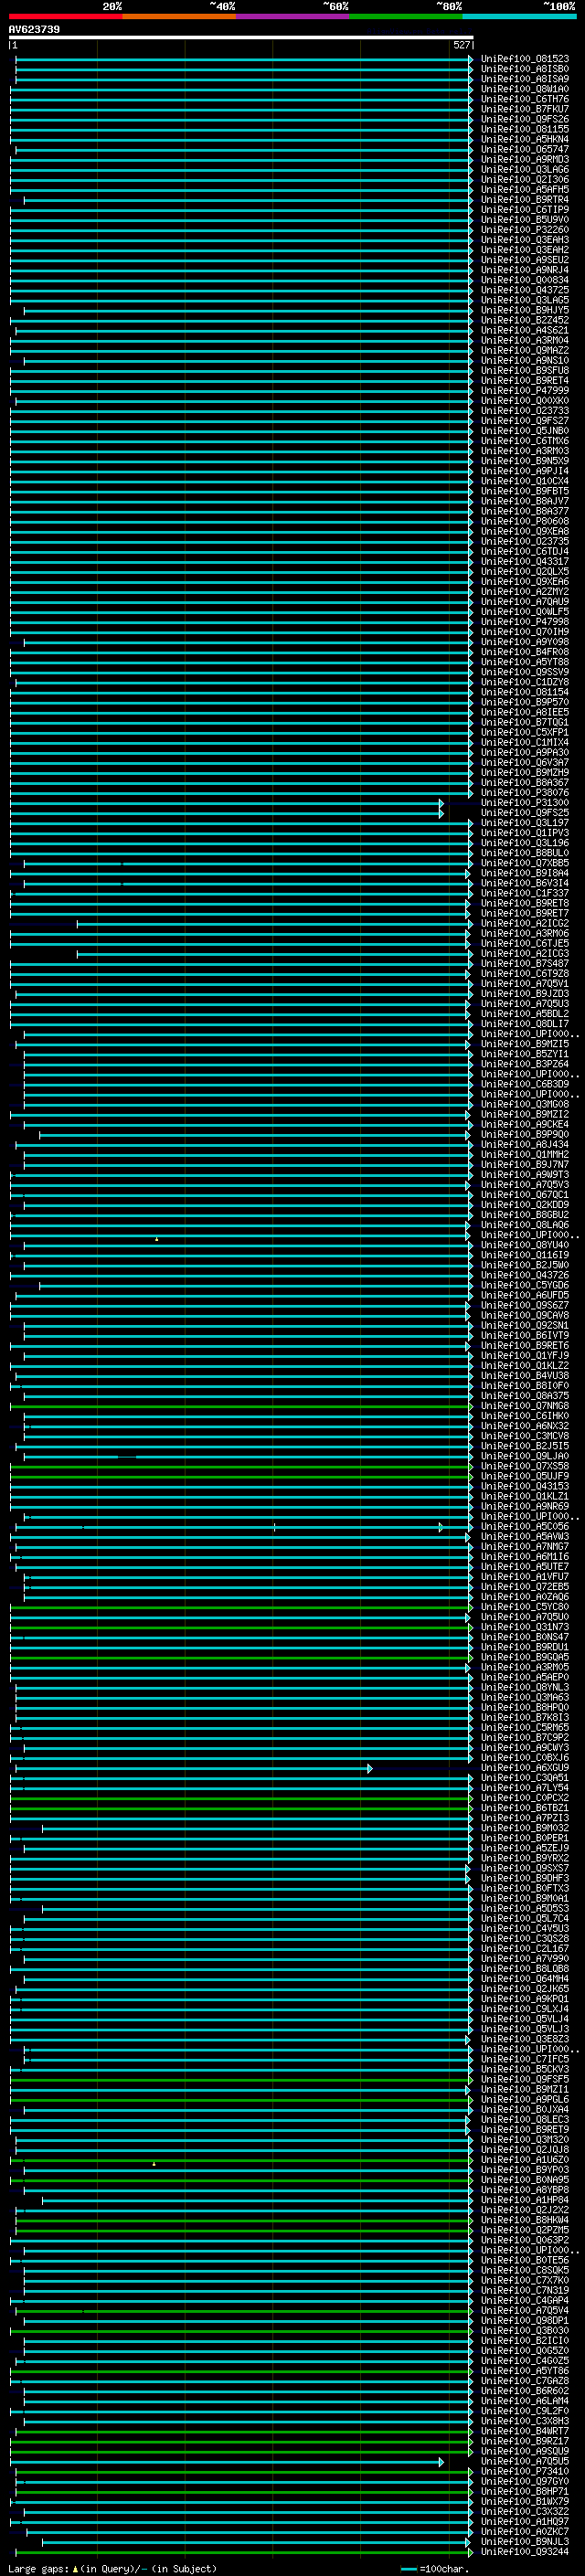
Task: Click the short alignment bar for UniRef100_P31300
Action: (x=227, y=803)
